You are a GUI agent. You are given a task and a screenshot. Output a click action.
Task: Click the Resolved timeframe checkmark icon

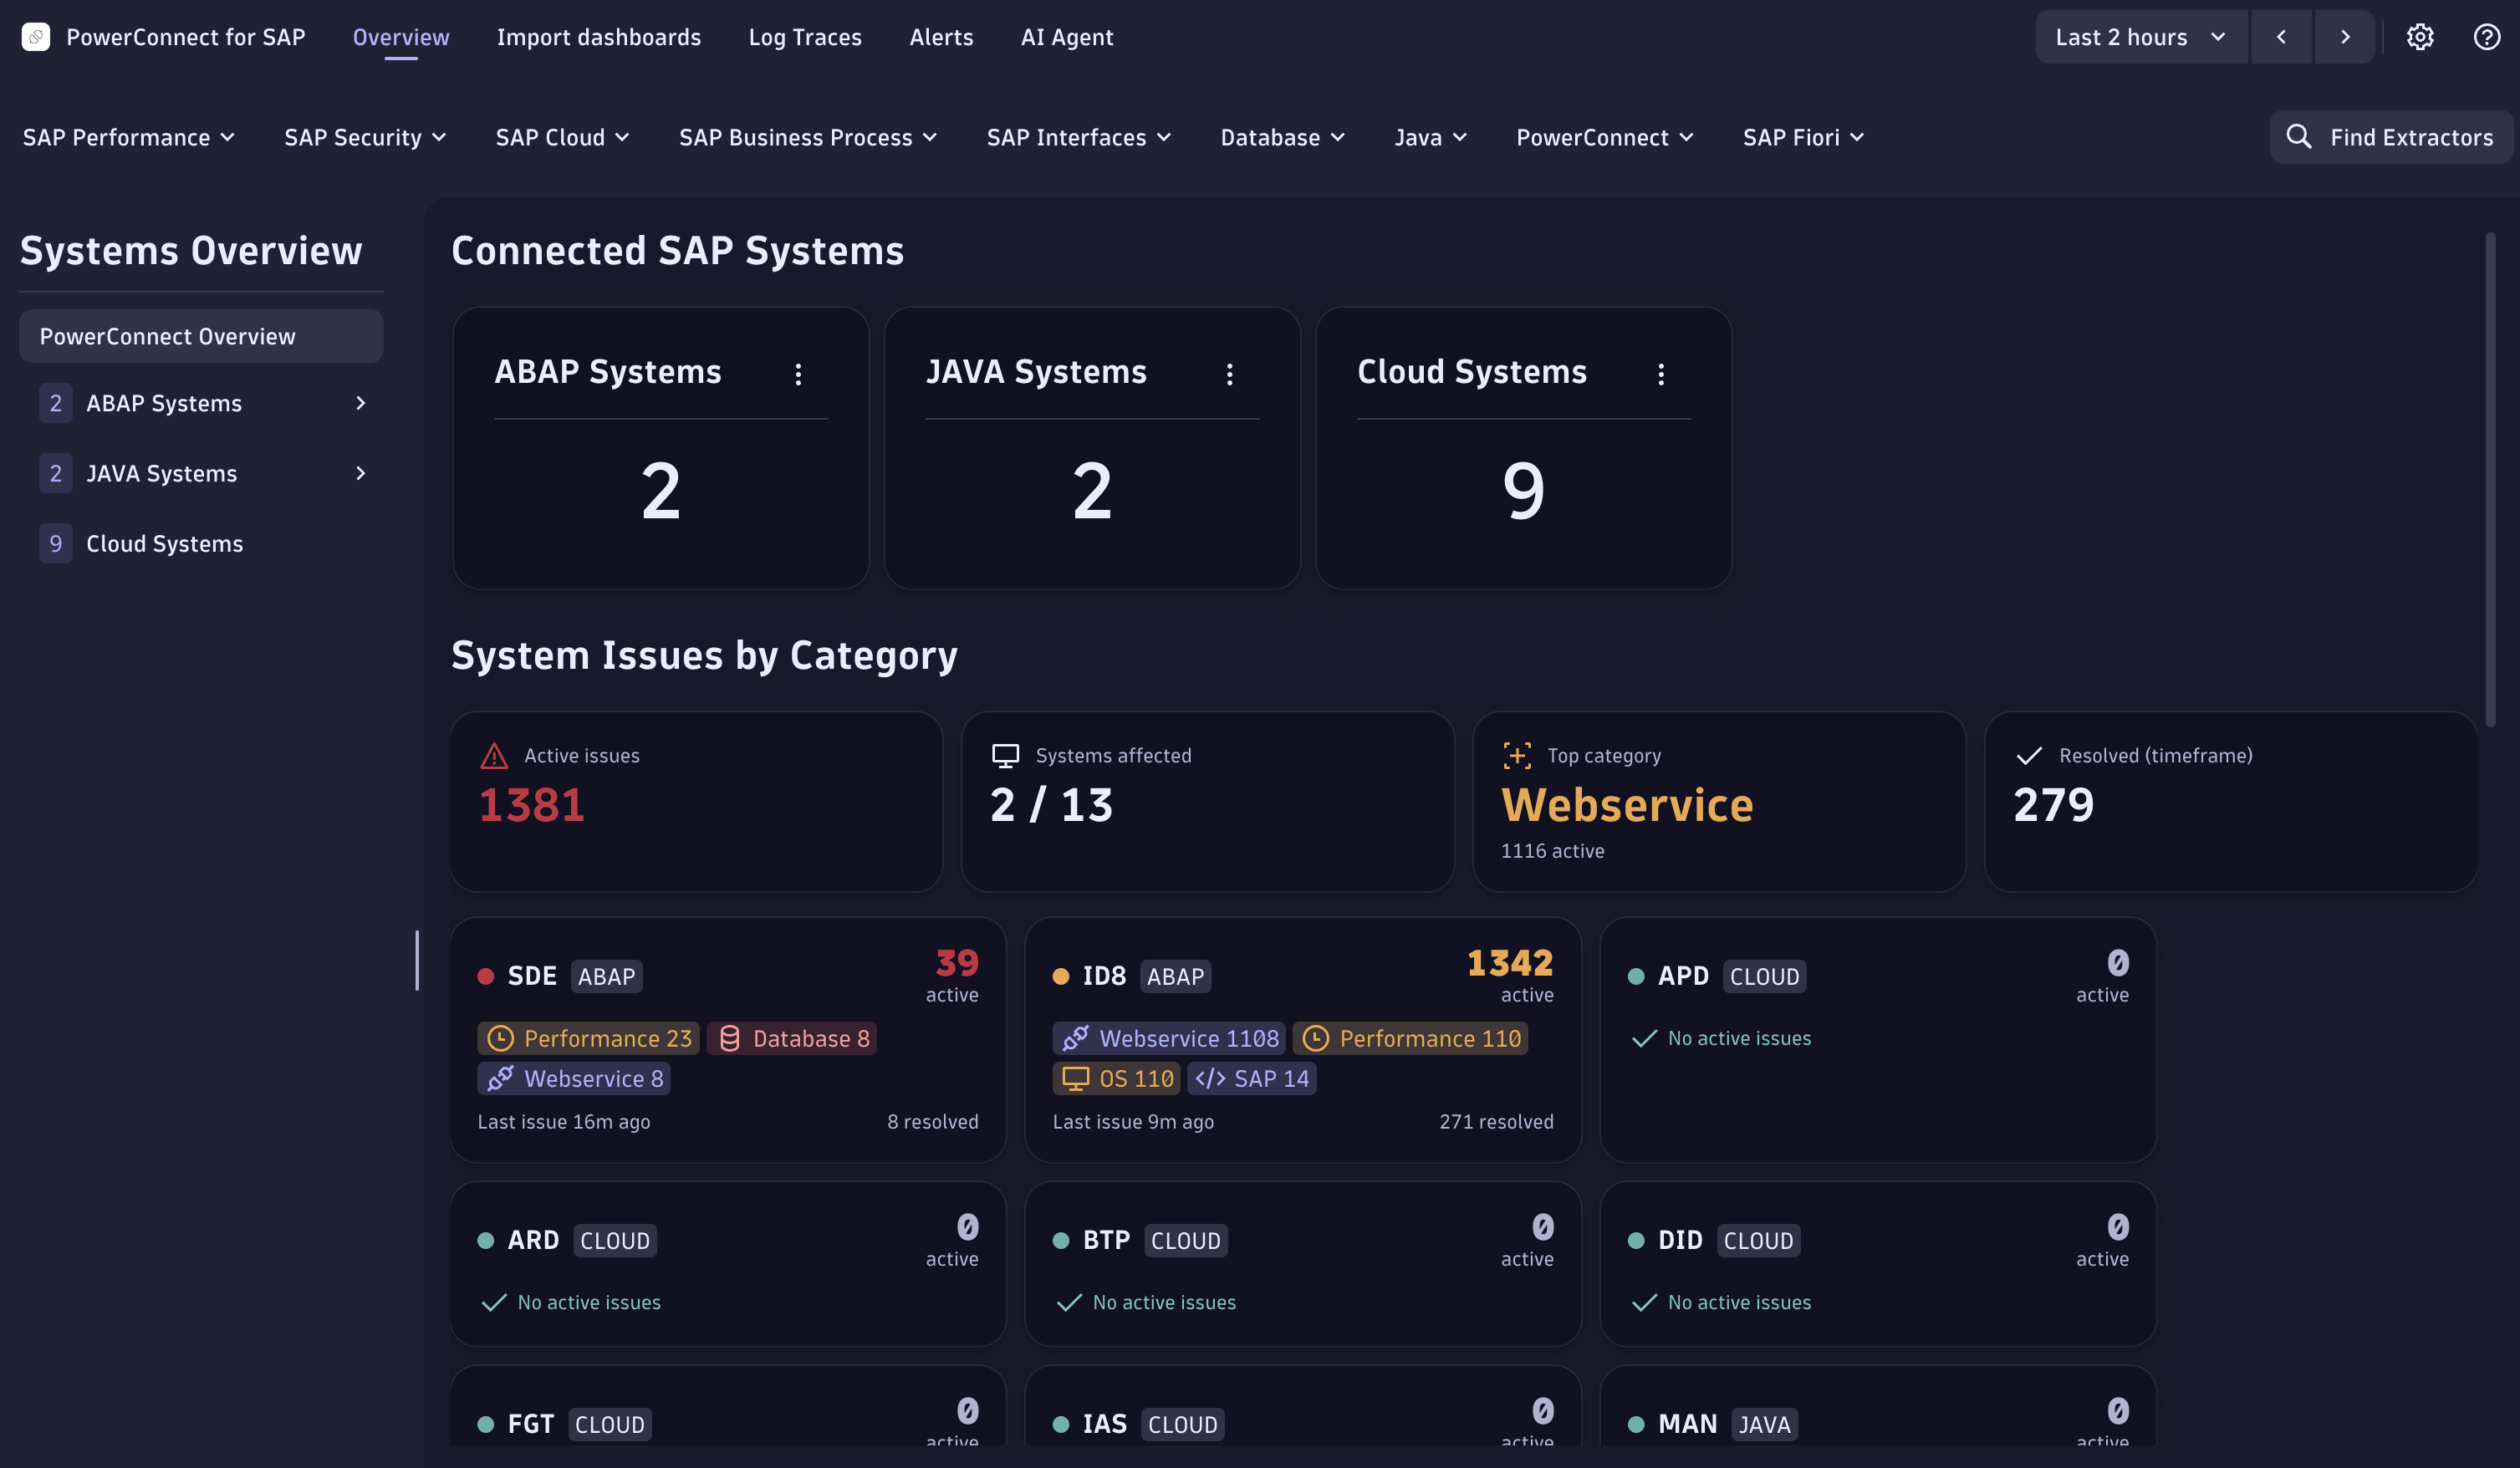click(x=2028, y=756)
